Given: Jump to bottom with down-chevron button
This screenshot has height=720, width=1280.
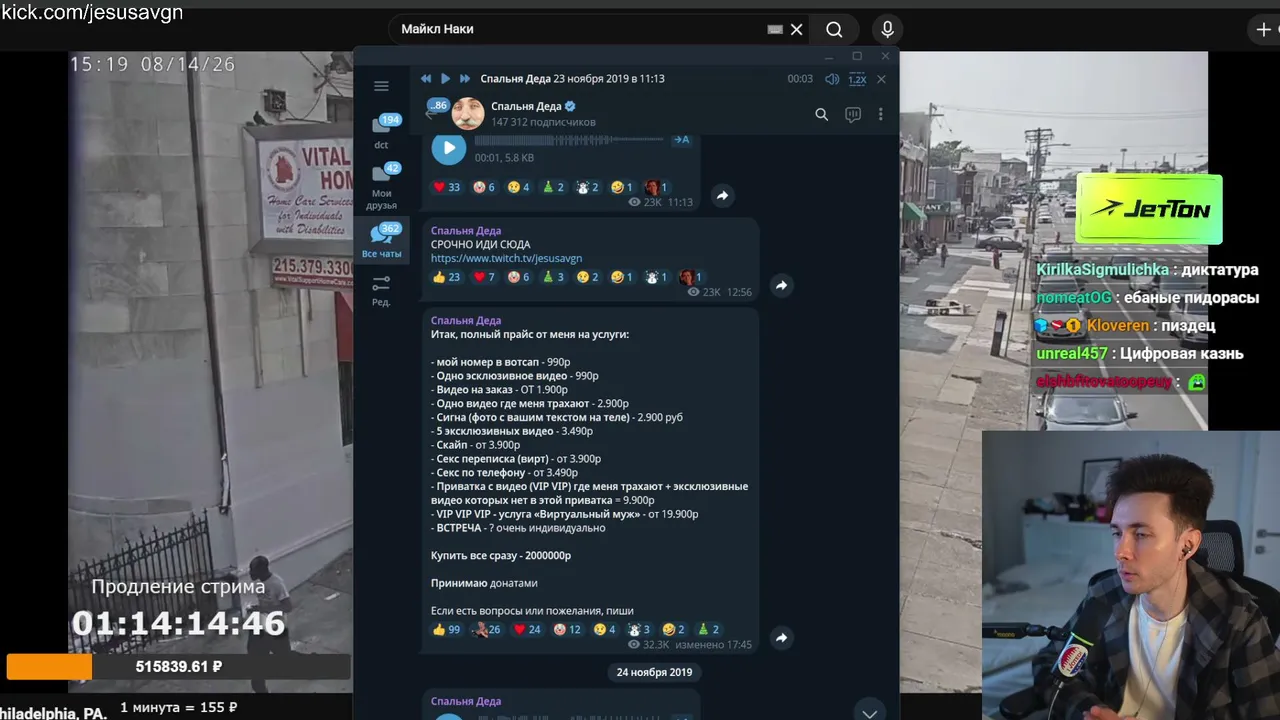Looking at the screenshot, I should [869, 712].
